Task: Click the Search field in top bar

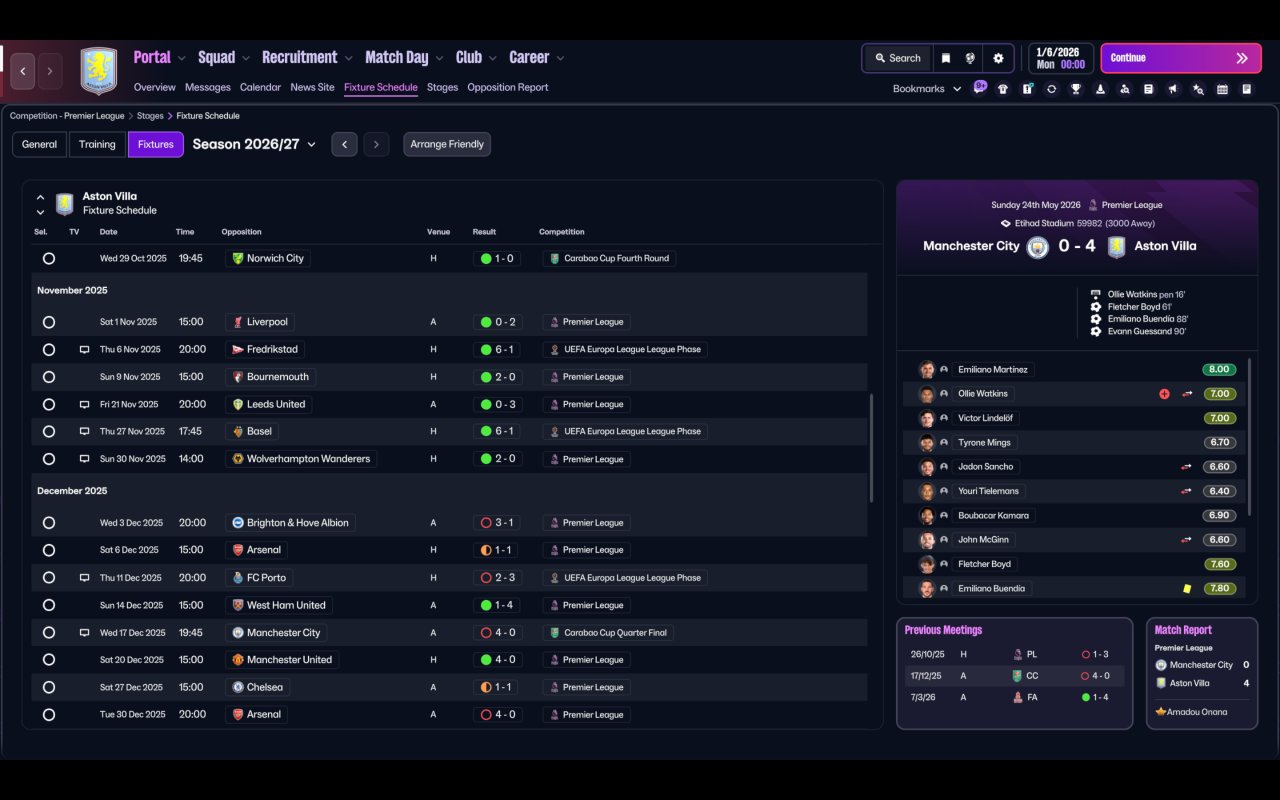Action: click(x=897, y=58)
